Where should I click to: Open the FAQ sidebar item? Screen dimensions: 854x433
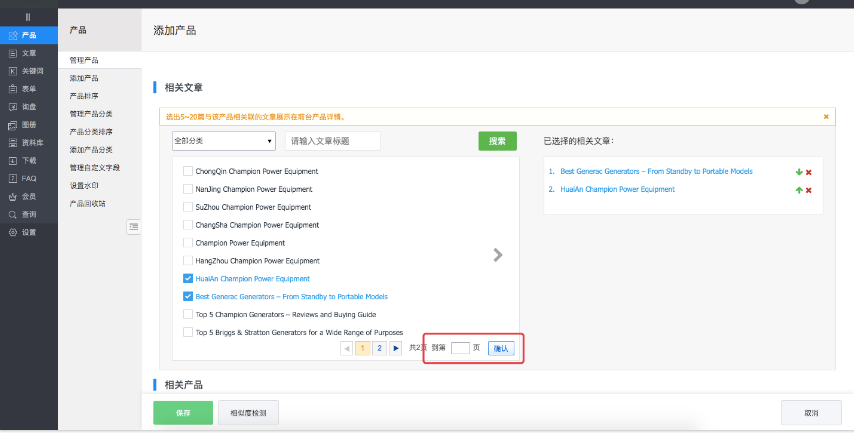coord(28,178)
